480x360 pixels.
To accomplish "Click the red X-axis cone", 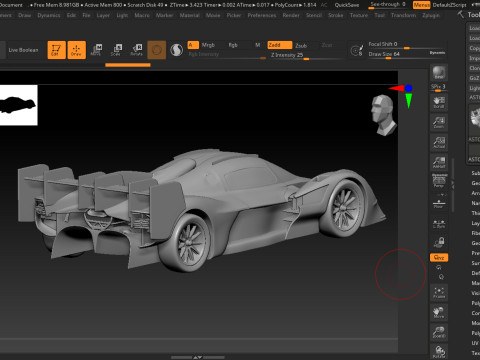I will pyautogui.click(x=396, y=88).
